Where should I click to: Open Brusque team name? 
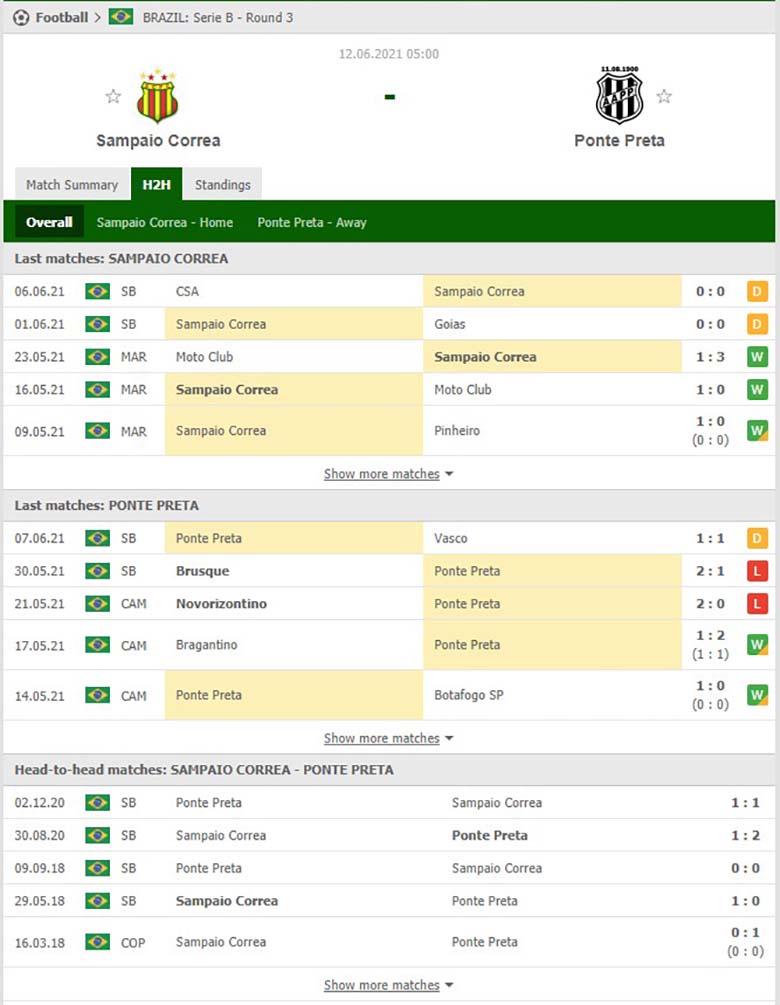[x=203, y=571]
